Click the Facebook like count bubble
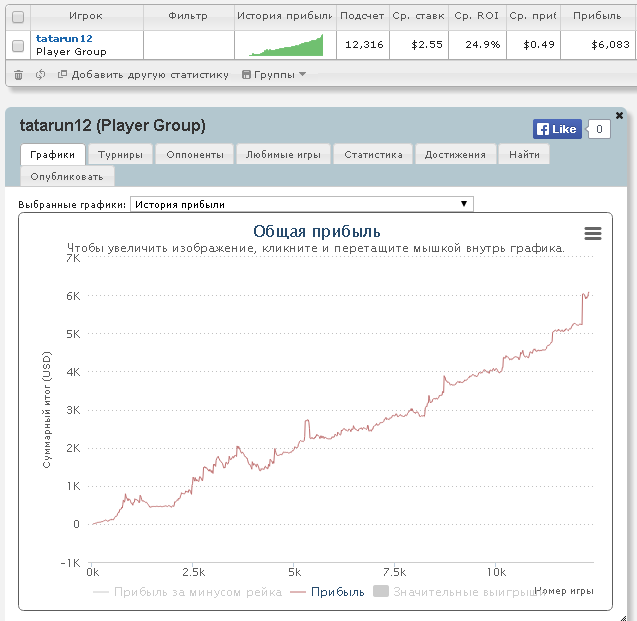 (599, 129)
